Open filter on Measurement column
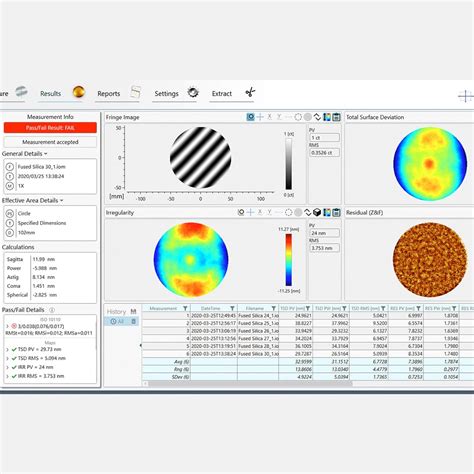 pos(185,308)
